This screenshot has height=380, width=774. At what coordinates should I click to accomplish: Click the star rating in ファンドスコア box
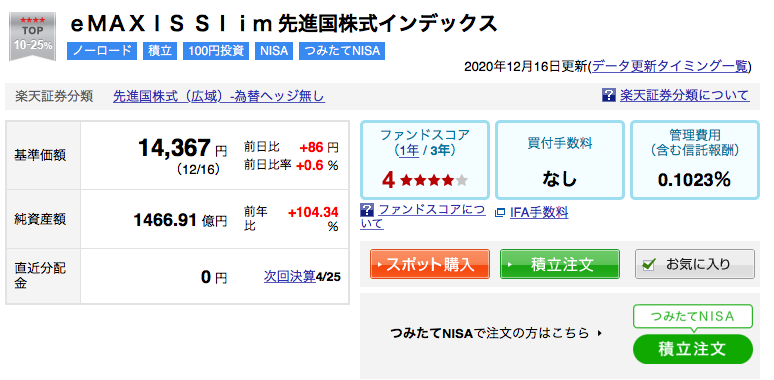[434, 181]
